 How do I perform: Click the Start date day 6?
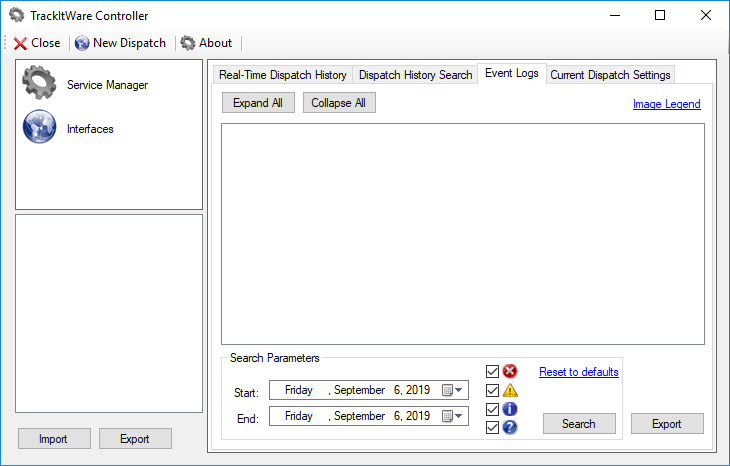(x=397, y=390)
